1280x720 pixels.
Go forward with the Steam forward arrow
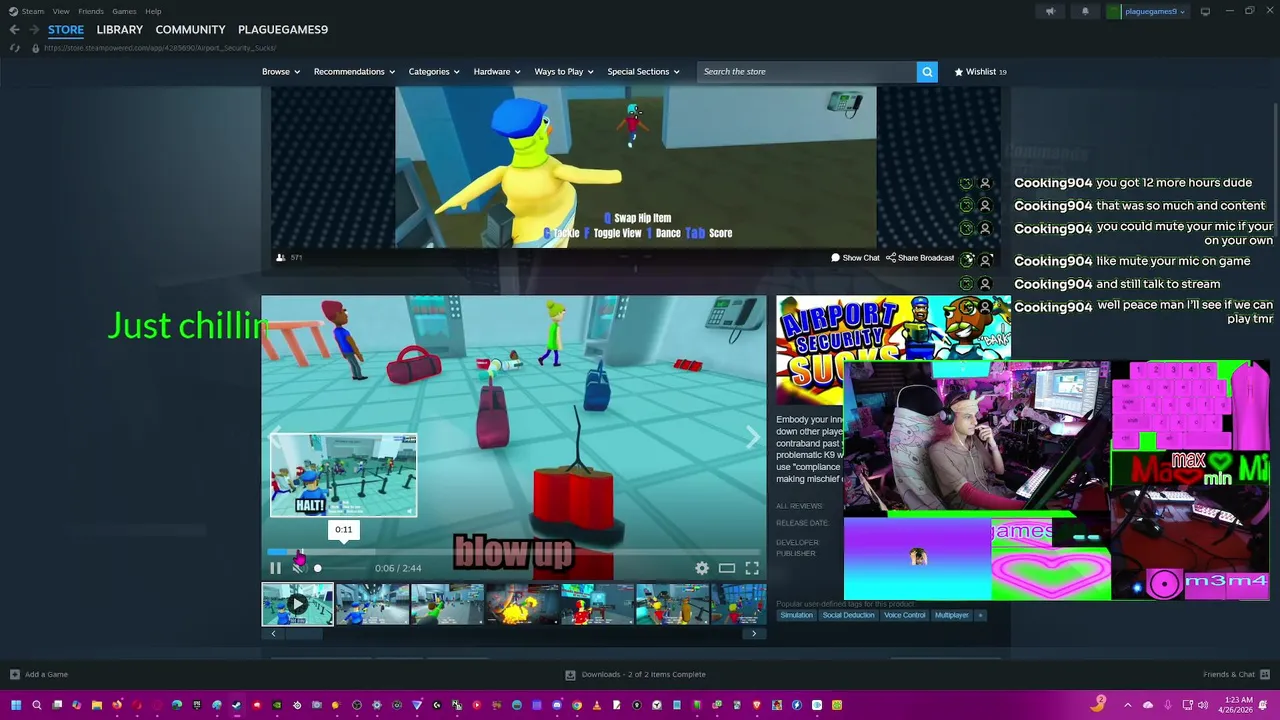click(34, 30)
